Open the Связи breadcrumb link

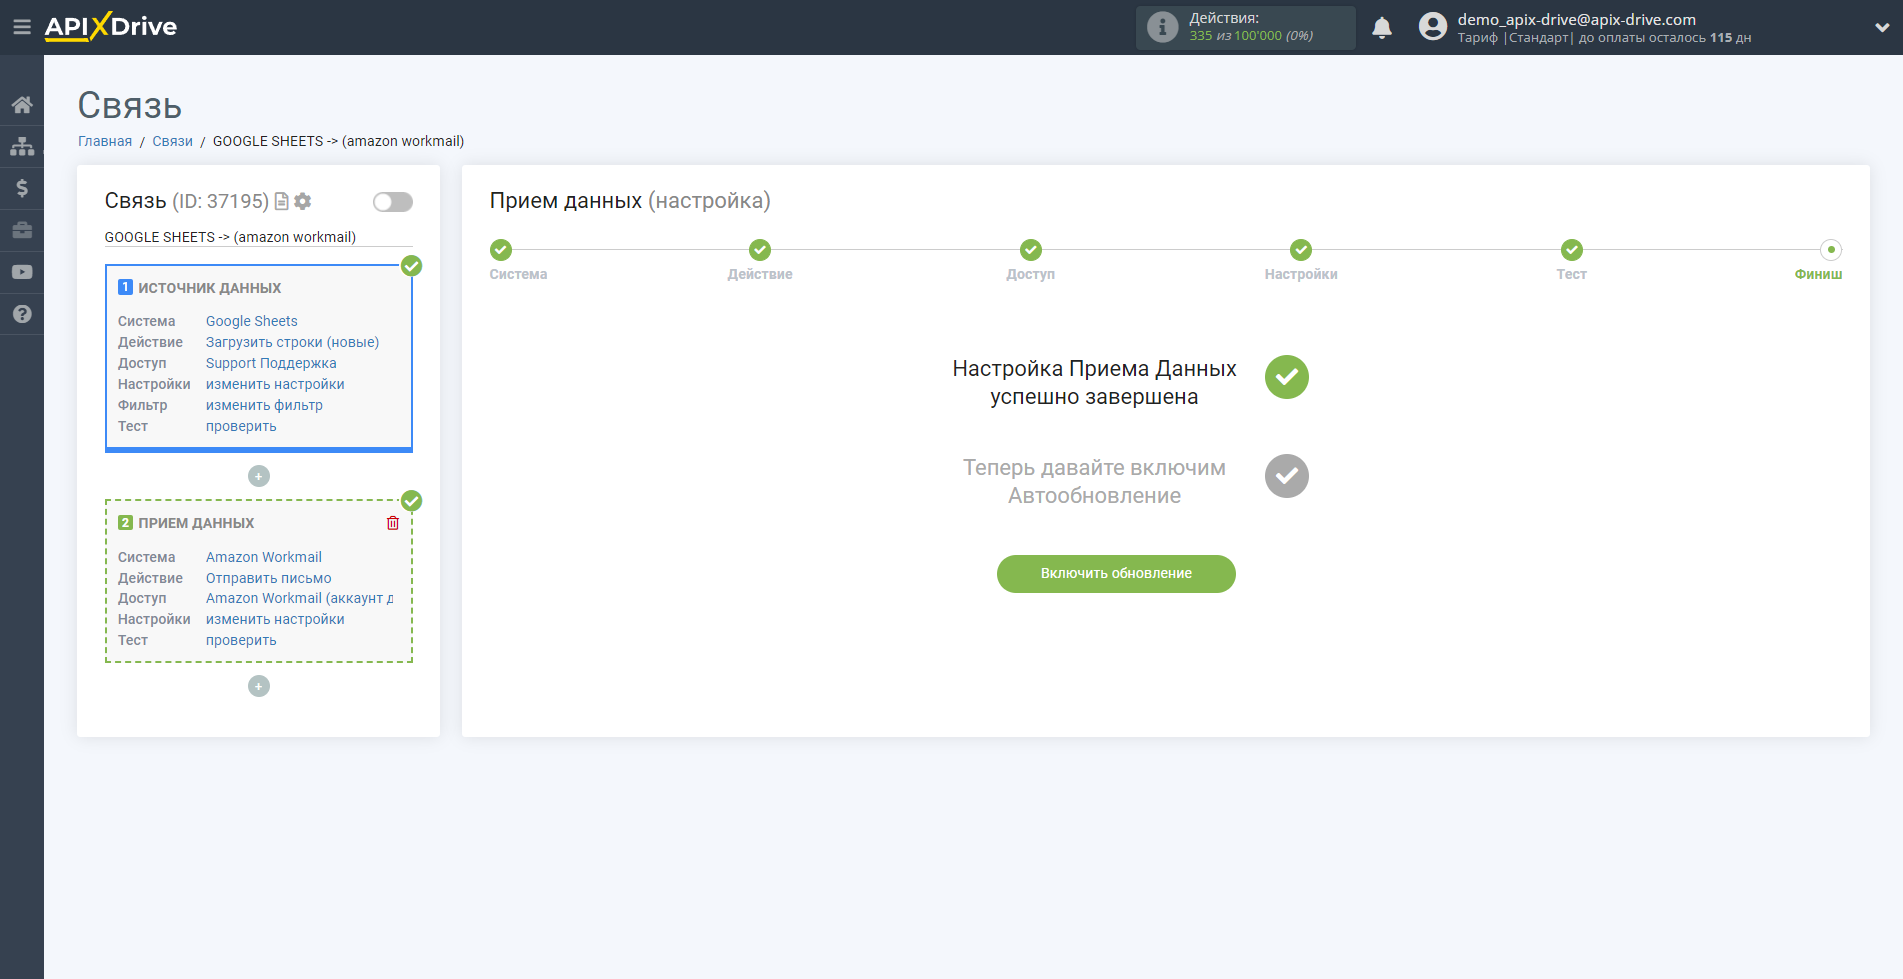(x=172, y=141)
